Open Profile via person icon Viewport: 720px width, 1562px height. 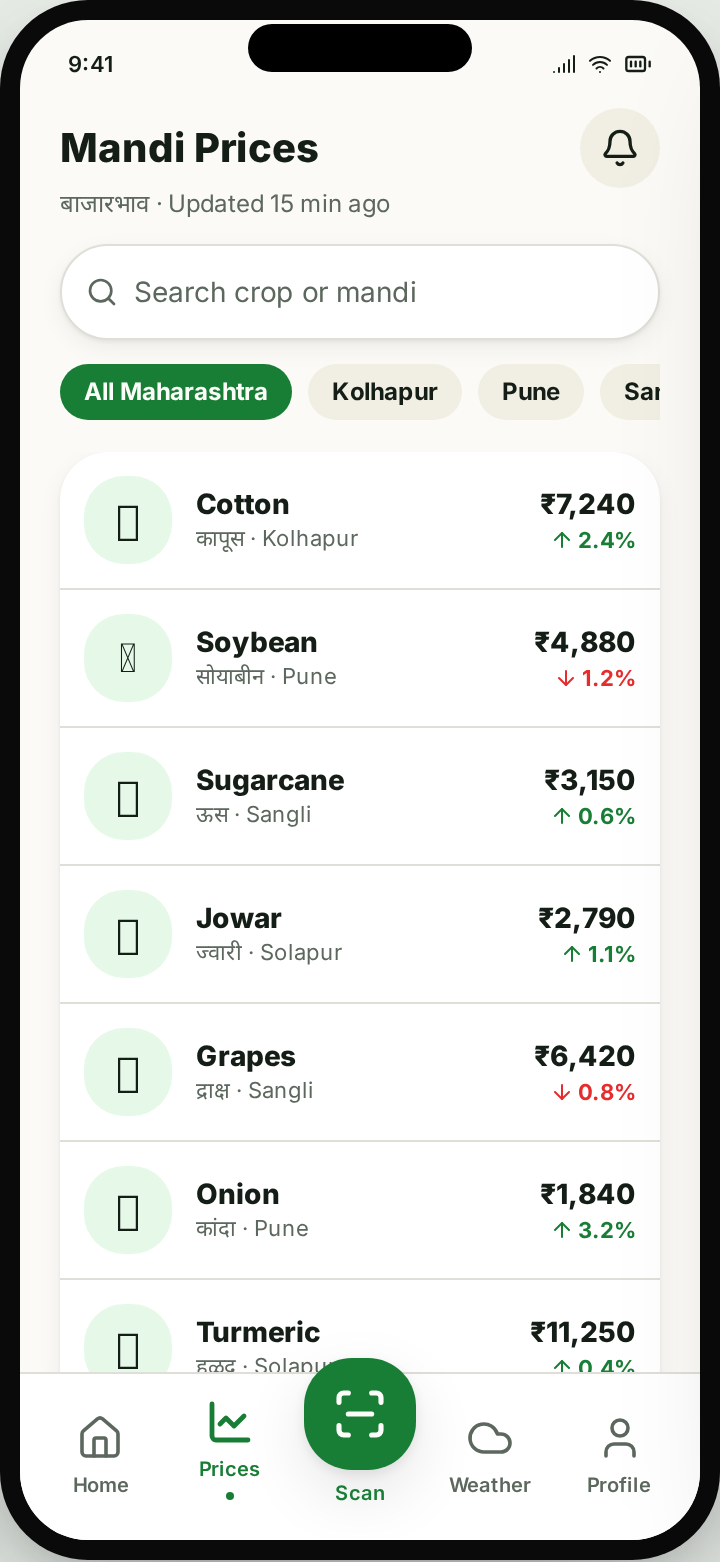619,1438
